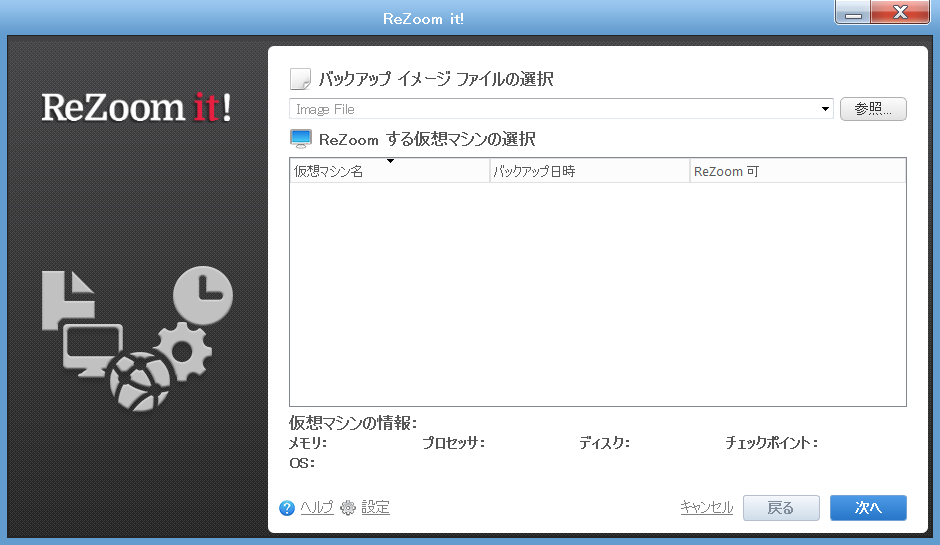The width and height of the screenshot is (940, 545).
Task: Click the バックアップ イメージ ファイルの選択 heading
Action: coord(436,79)
